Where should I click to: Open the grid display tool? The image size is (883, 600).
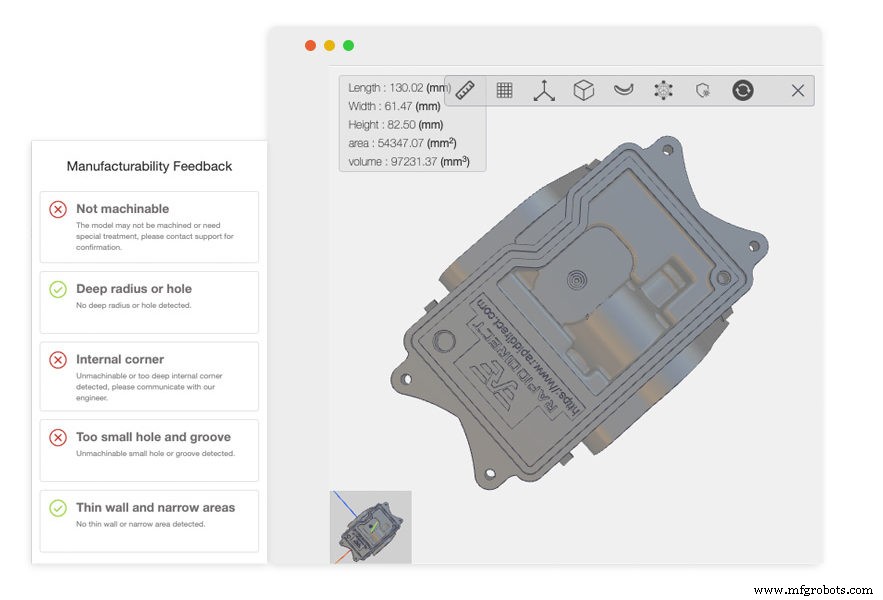click(504, 89)
